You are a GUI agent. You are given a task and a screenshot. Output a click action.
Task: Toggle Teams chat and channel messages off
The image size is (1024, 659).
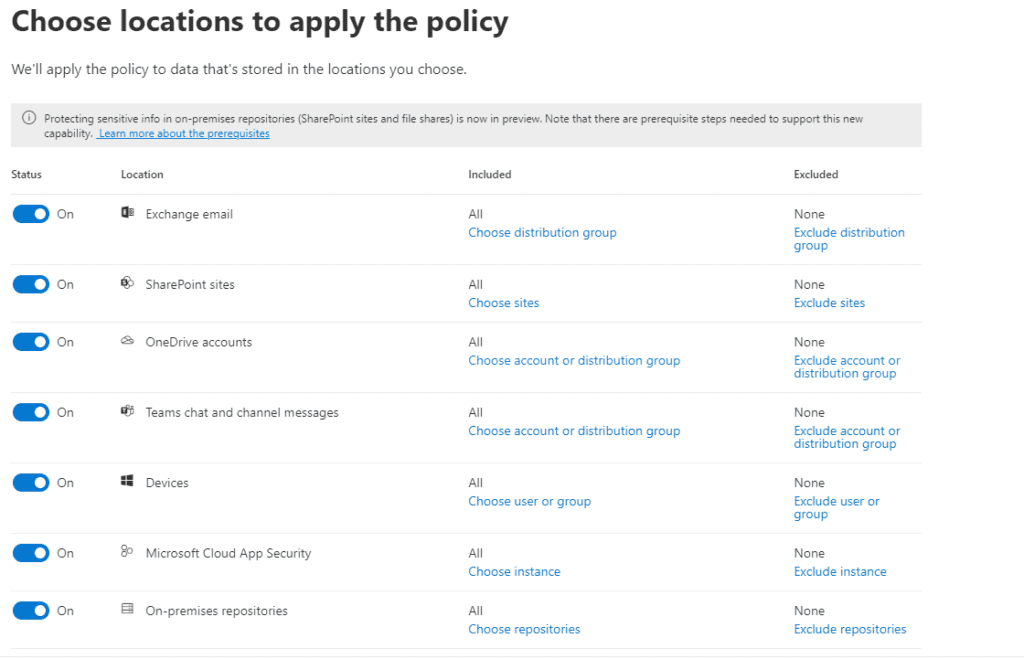31,413
